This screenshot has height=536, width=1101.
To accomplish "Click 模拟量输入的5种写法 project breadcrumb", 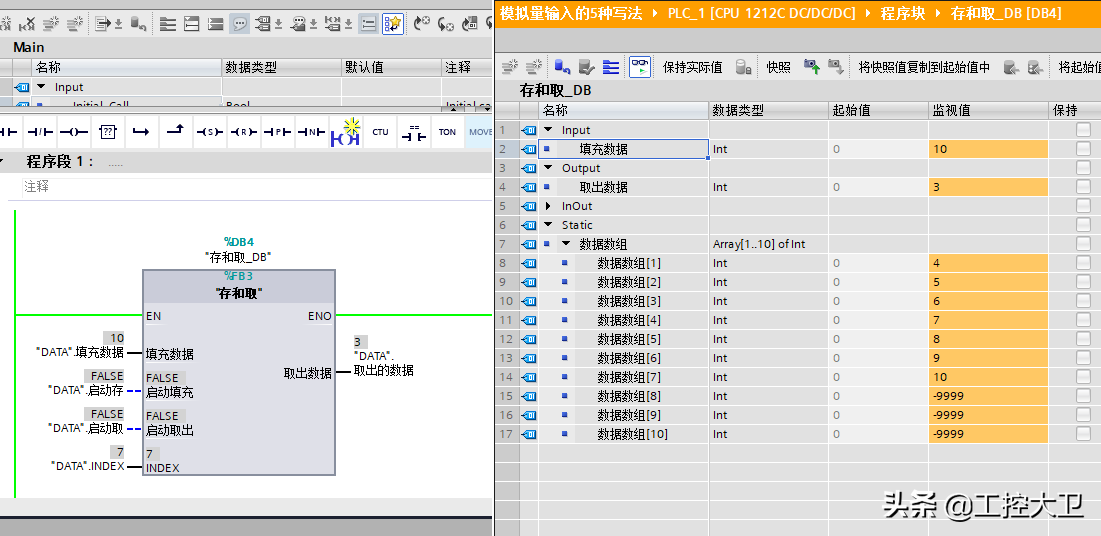I will point(571,13).
